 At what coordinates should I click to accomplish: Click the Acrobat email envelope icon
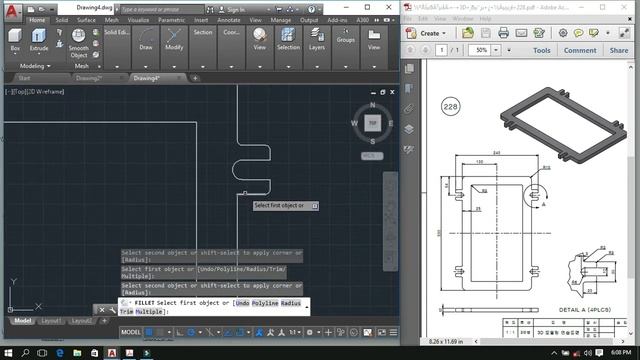click(x=521, y=33)
